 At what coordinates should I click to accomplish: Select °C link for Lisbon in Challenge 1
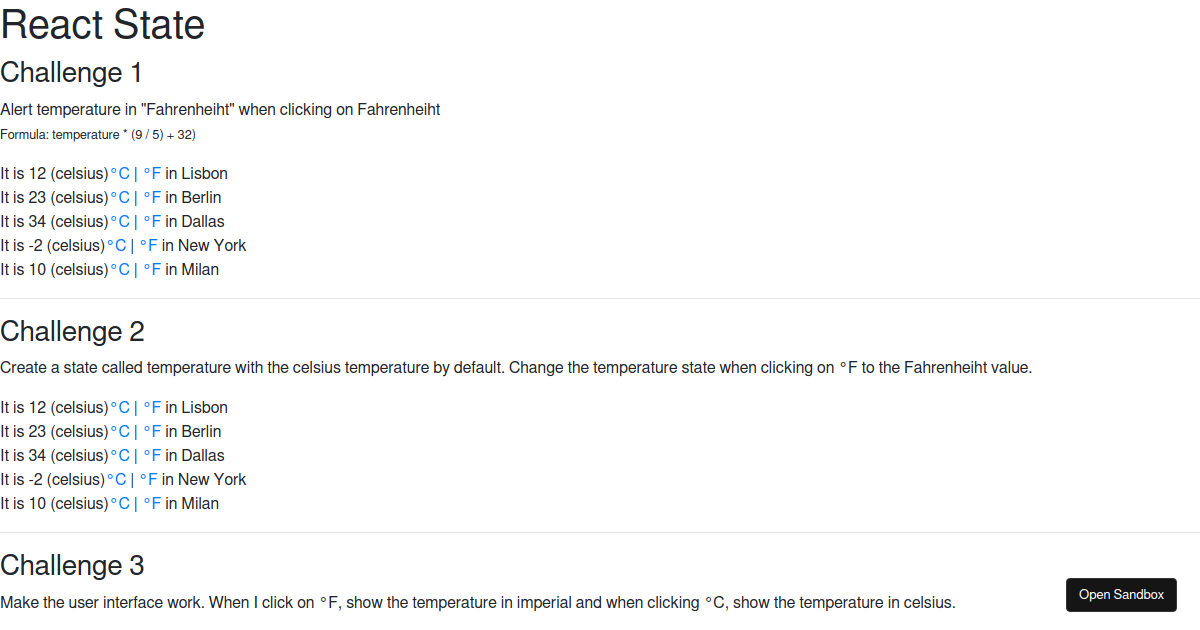(120, 173)
